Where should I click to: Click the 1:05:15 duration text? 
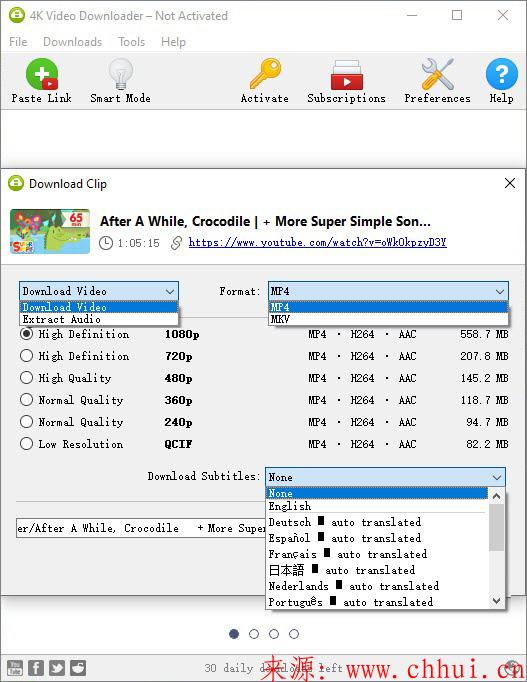138,243
